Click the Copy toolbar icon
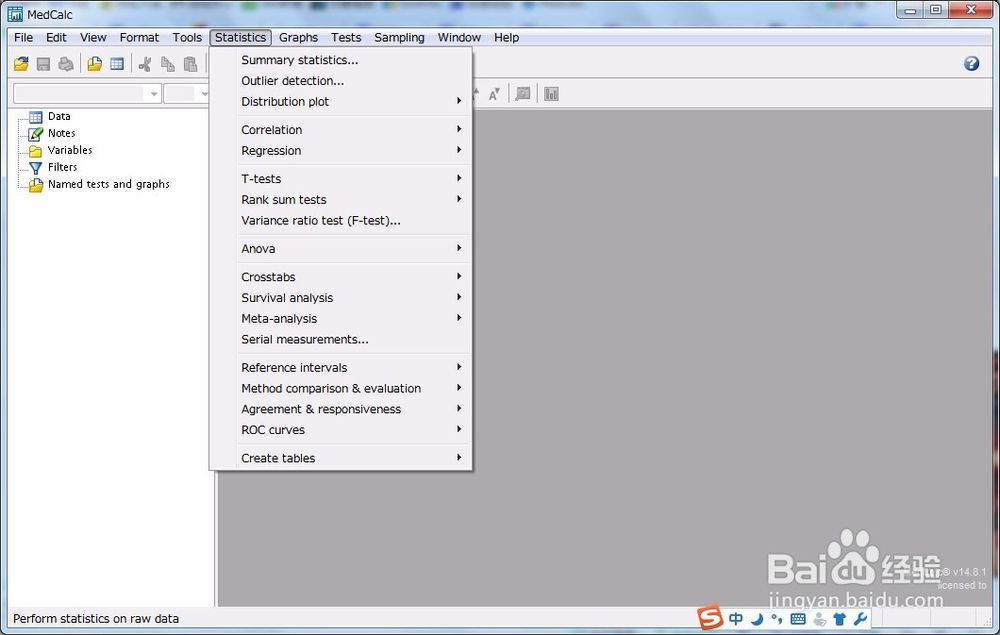 click(x=168, y=64)
